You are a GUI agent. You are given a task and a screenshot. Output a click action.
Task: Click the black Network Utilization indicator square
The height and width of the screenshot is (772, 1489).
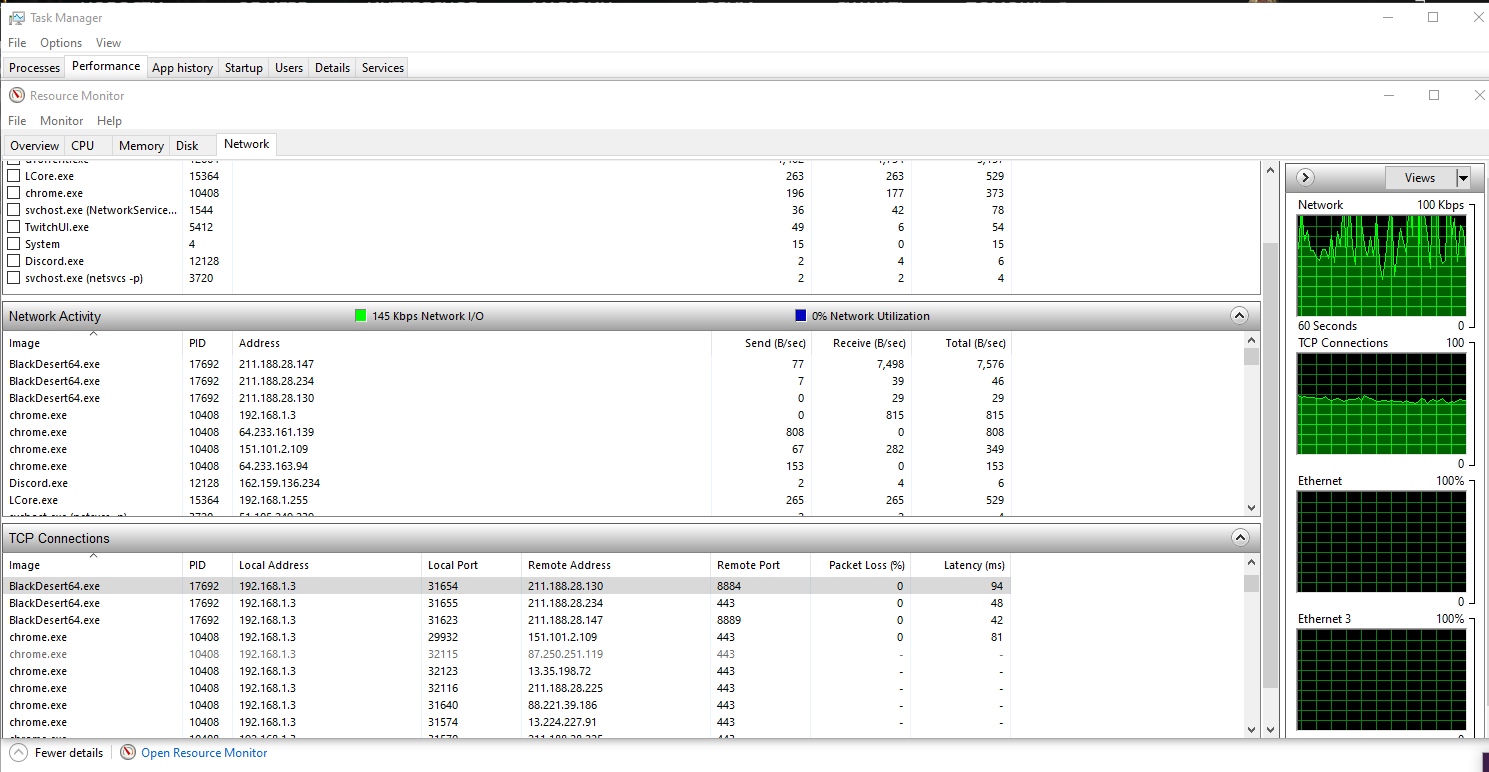coord(801,315)
